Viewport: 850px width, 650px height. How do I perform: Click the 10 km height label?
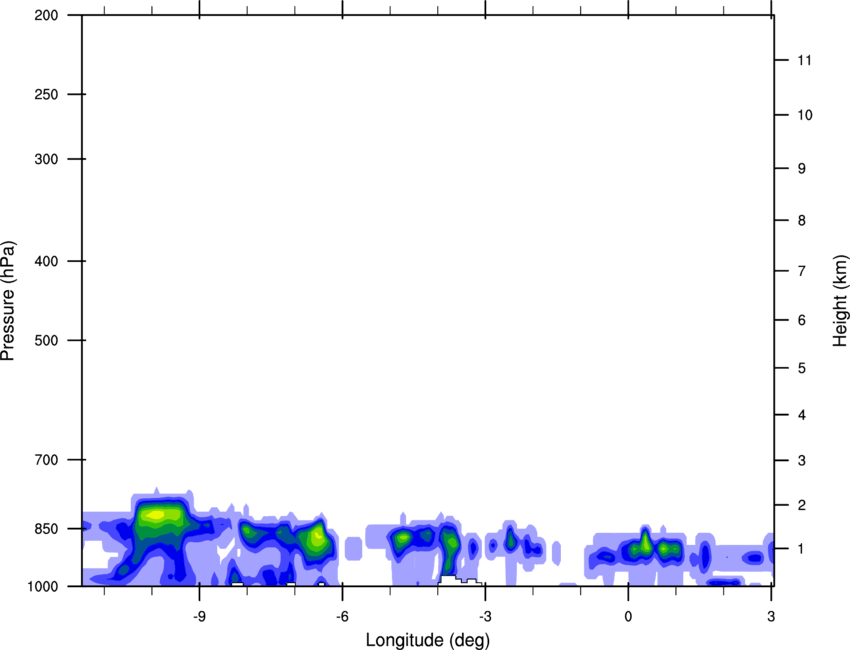coord(805,115)
